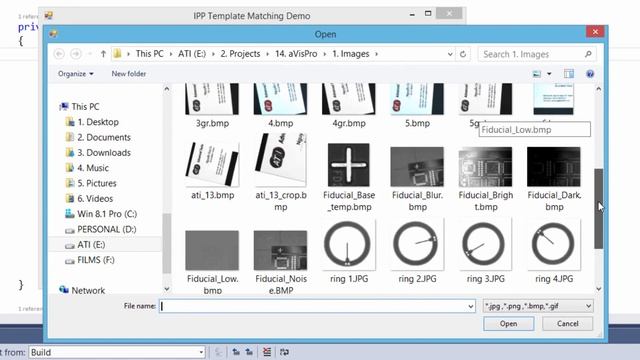Select ATI (E:) in the address breadcrumb
Screen dimensions: 640x360
coord(192,54)
